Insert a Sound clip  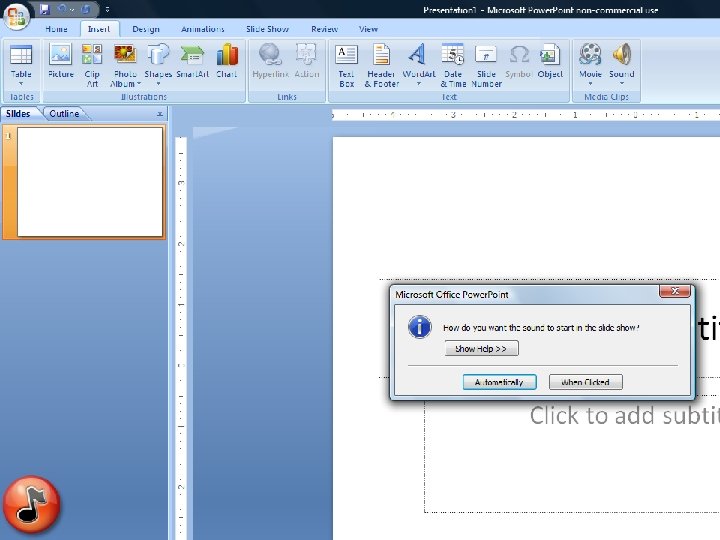[622, 65]
